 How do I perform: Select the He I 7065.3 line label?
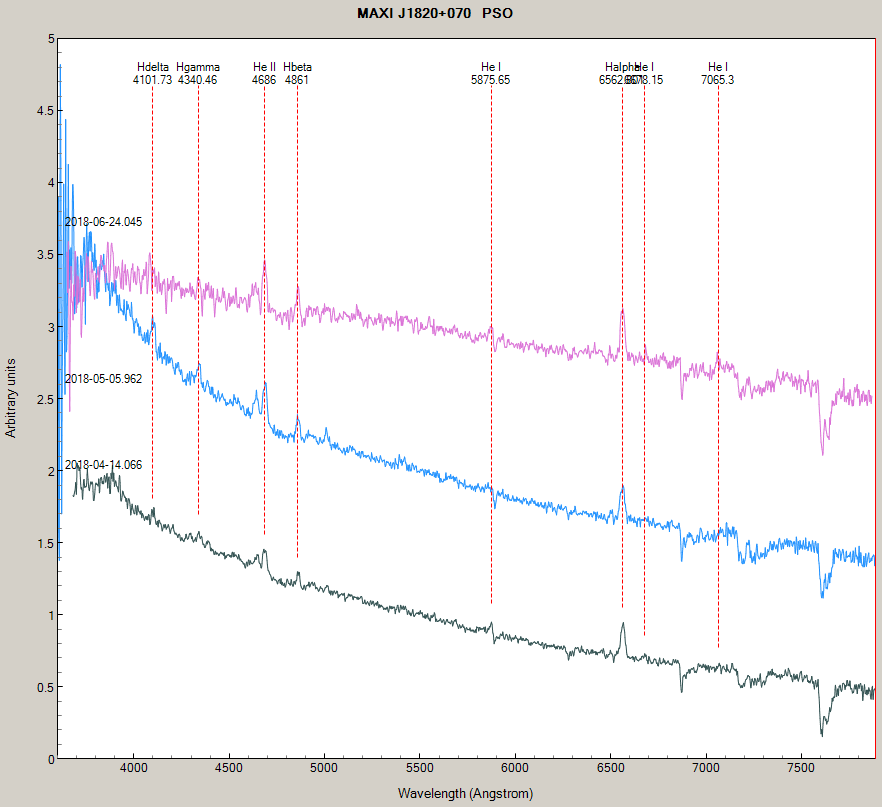[717, 74]
